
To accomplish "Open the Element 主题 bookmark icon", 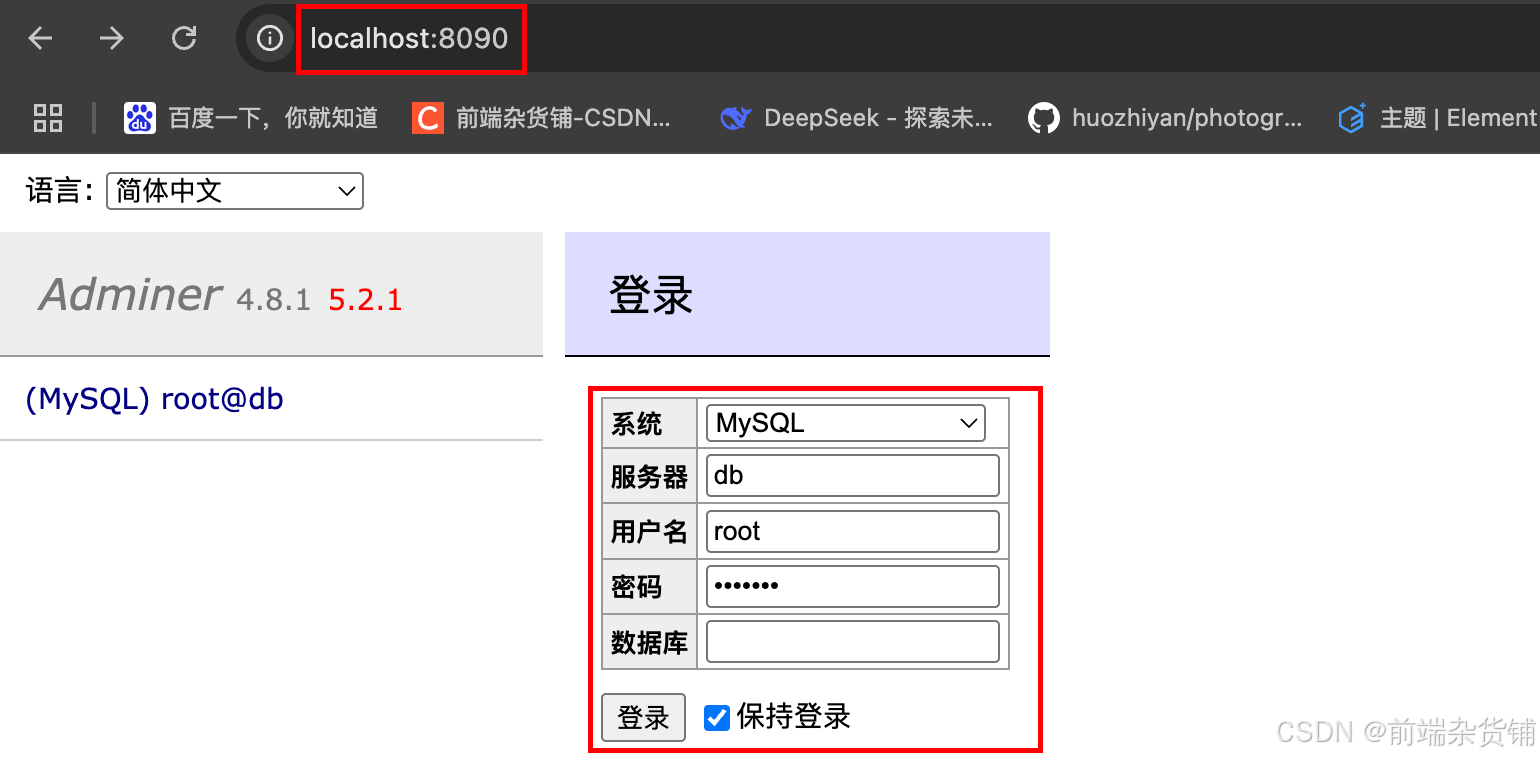I will pyautogui.click(x=1352, y=118).
